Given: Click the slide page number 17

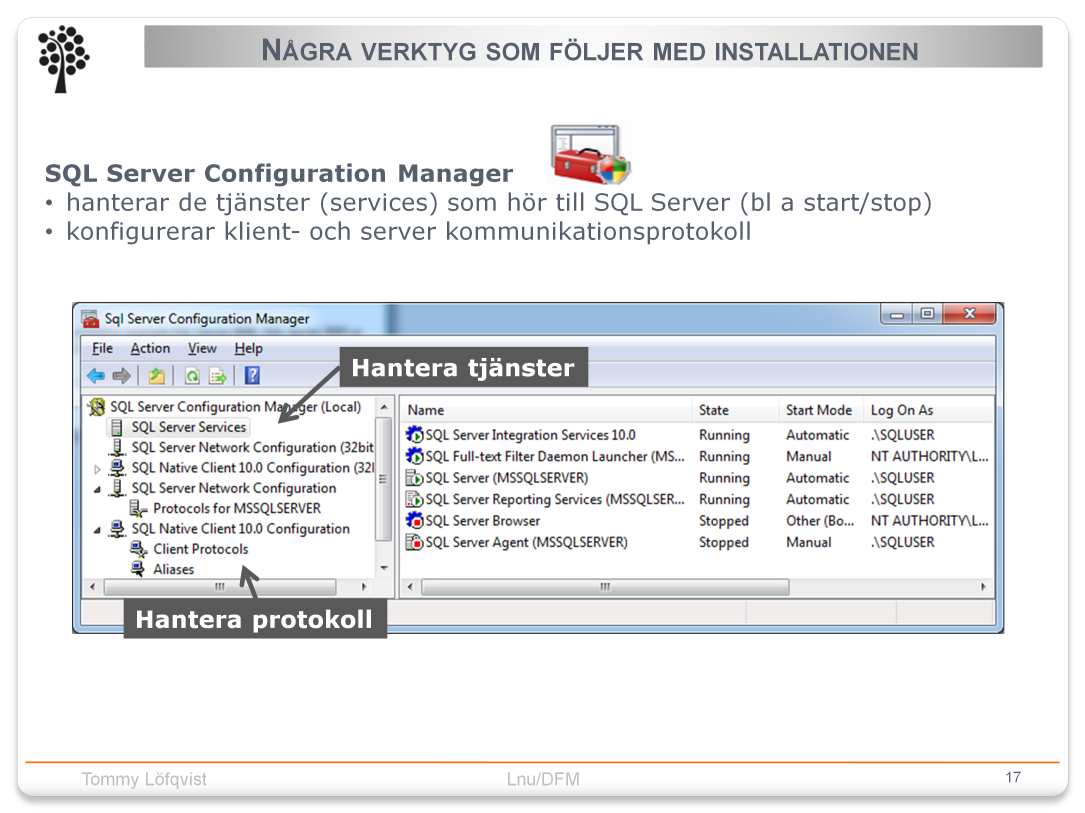Looking at the screenshot, I should coord(1013,778).
